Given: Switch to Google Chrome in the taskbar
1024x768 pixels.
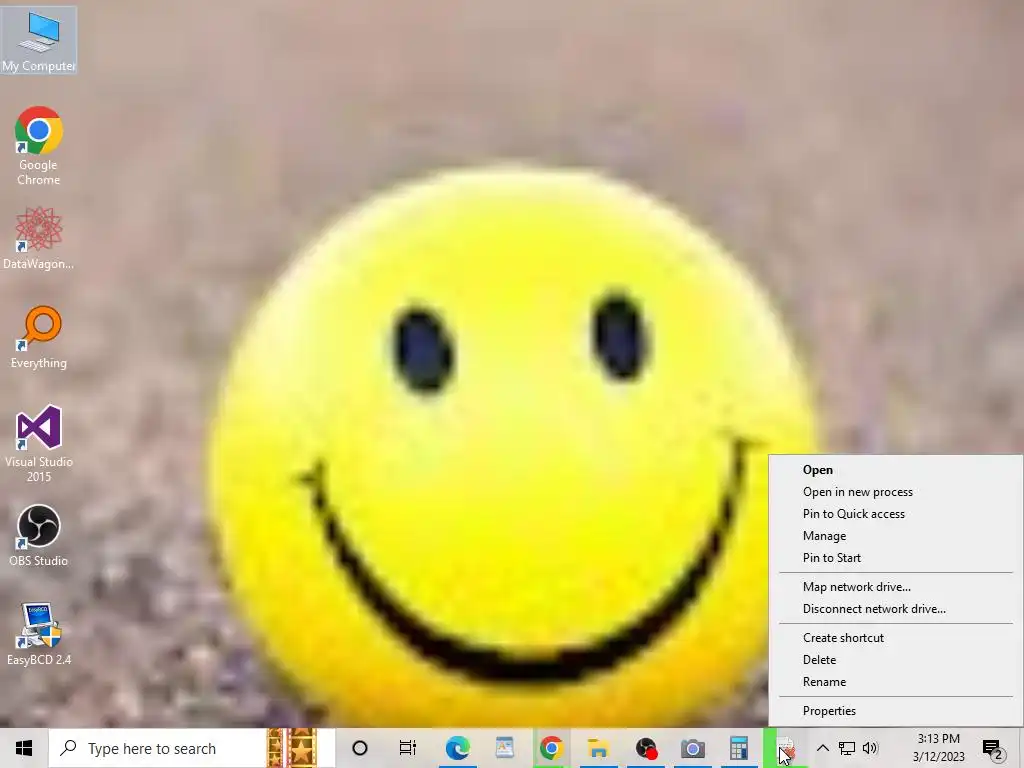Looking at the screenshot, I should [551, 748].
